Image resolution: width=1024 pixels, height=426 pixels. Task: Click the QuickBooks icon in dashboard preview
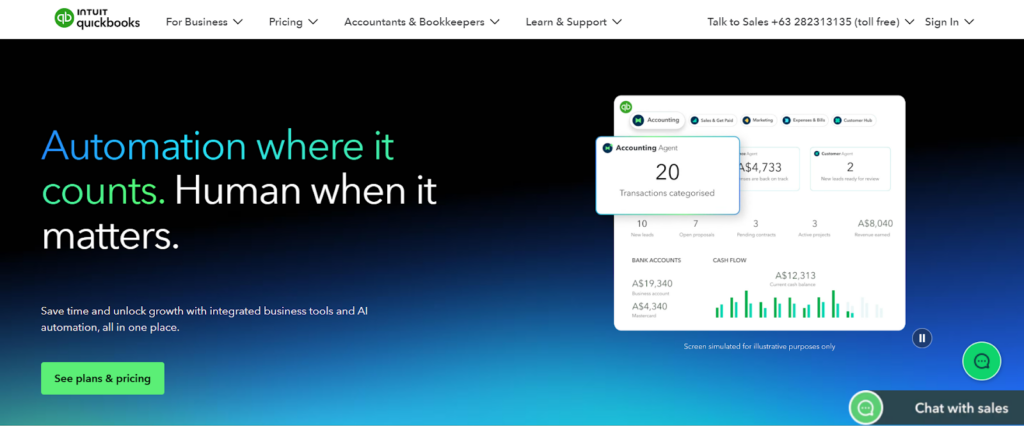[626, 107]
